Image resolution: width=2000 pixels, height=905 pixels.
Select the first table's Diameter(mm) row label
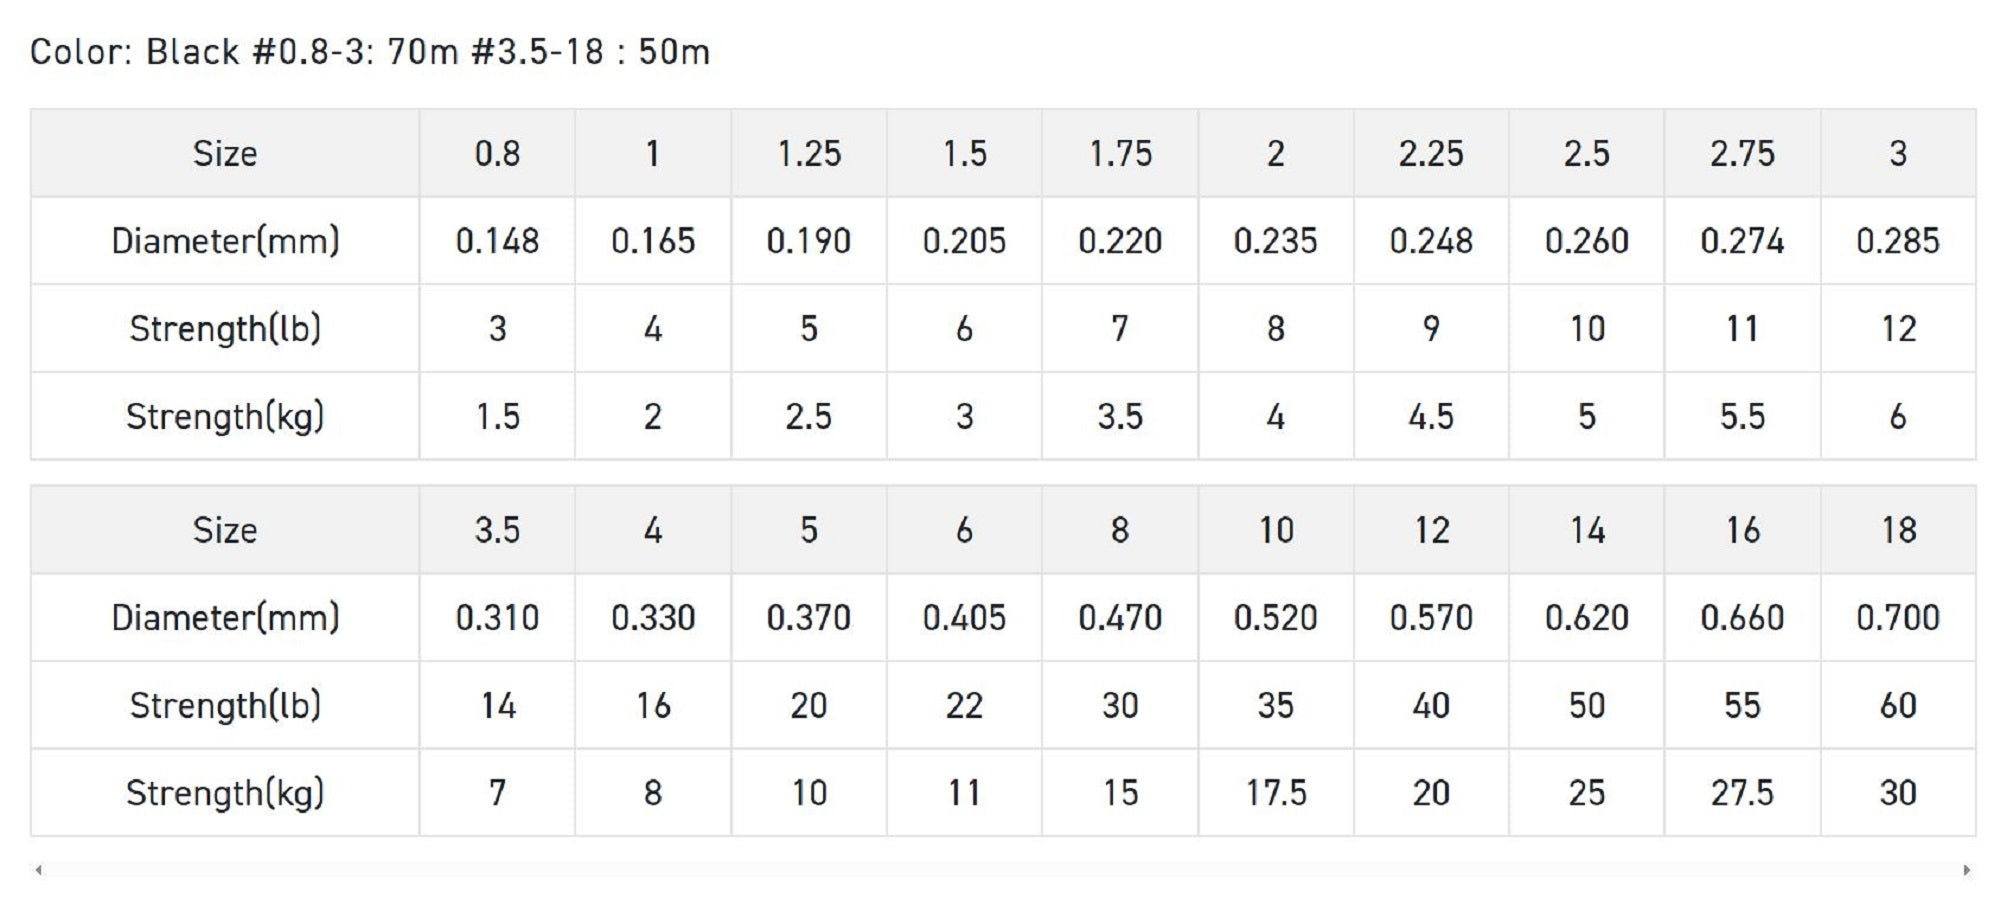pos(225,241)
